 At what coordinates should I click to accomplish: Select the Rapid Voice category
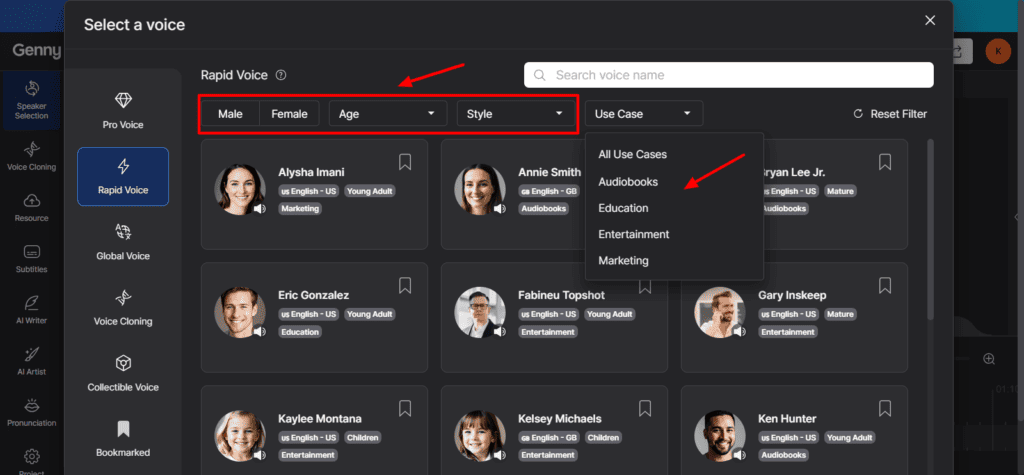pos(123,176)
